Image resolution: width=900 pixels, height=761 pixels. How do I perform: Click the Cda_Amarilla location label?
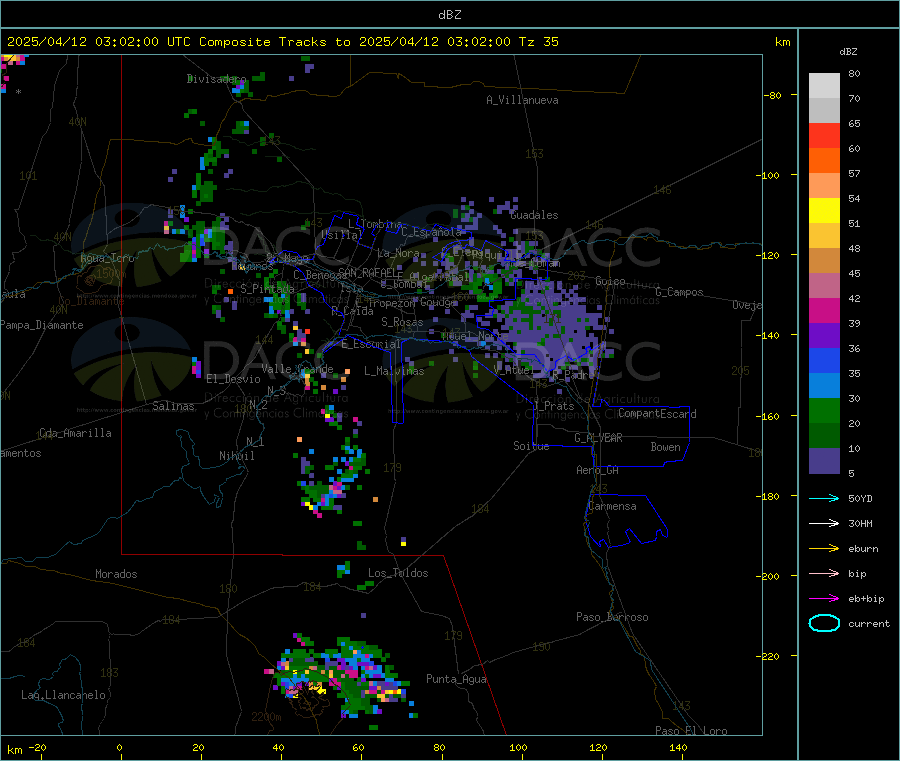tap(75, 433)
